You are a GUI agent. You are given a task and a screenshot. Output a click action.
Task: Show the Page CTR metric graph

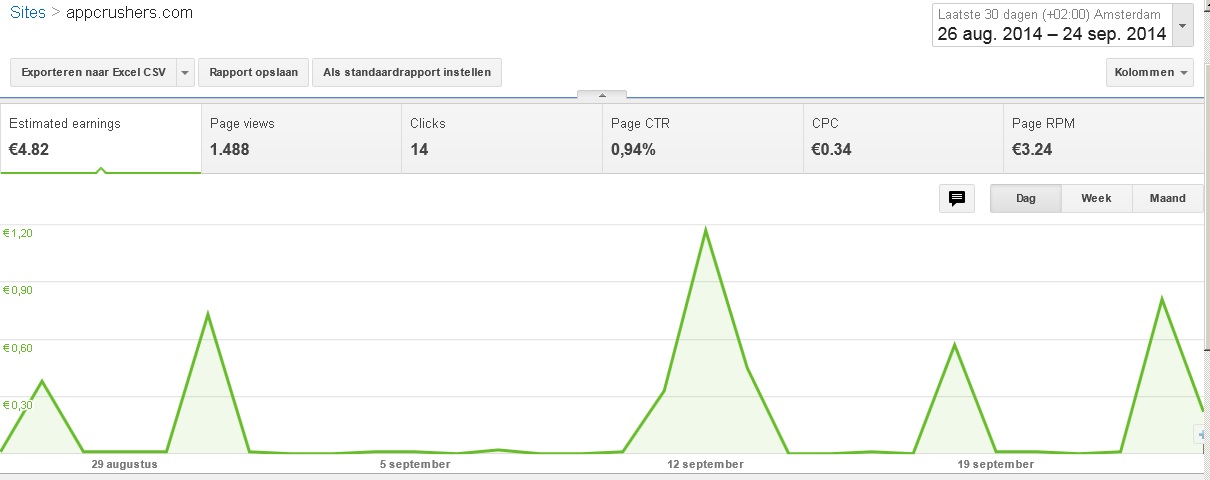click(702, 138)
